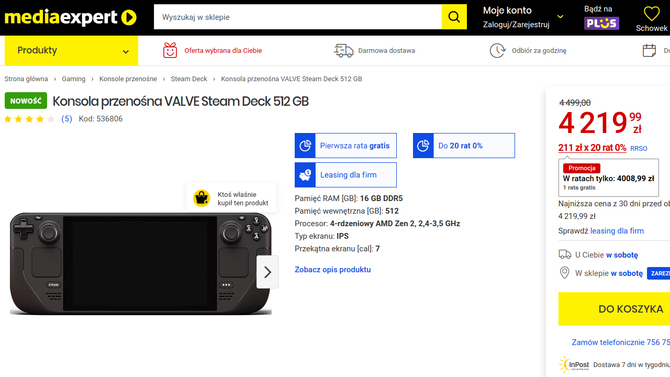Screen dimensions: 670x377
Task: Click the clock icon for Odbiór za godzinę
Action: click(x=497, y=50)
